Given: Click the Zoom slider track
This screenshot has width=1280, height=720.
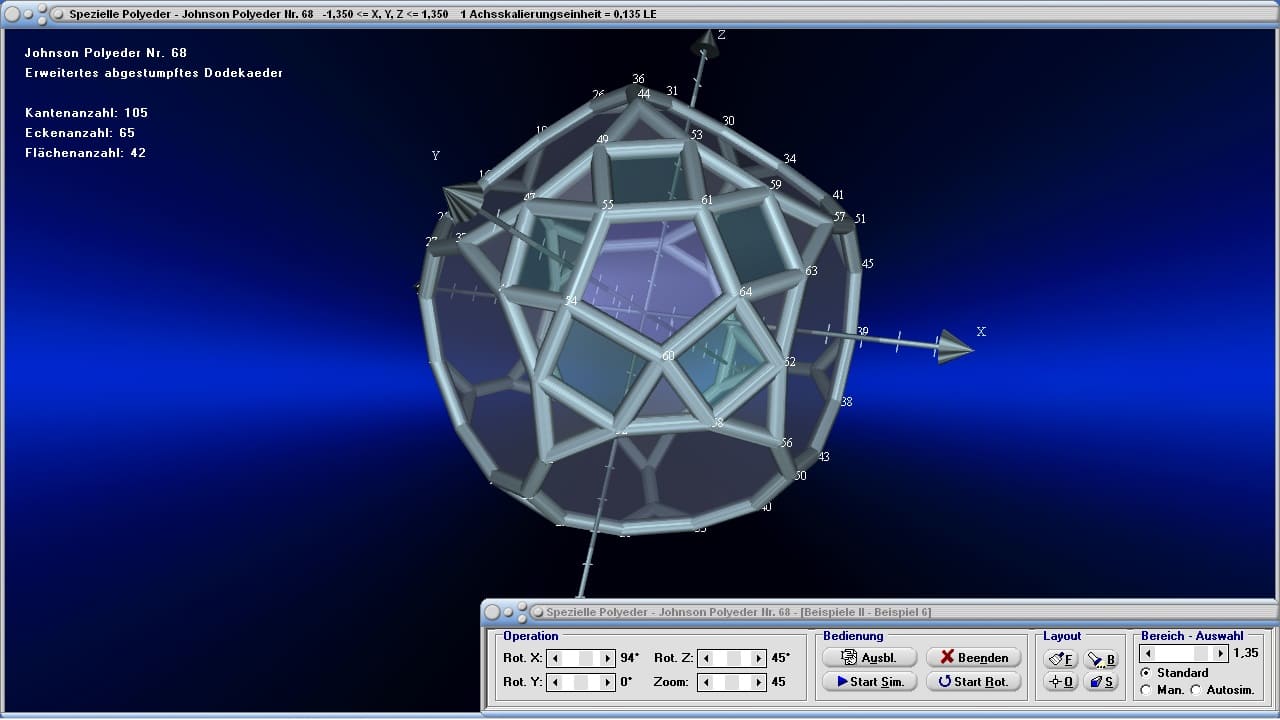Looking at the screenshot, I should pyautogui.click(x=732, y=682).
